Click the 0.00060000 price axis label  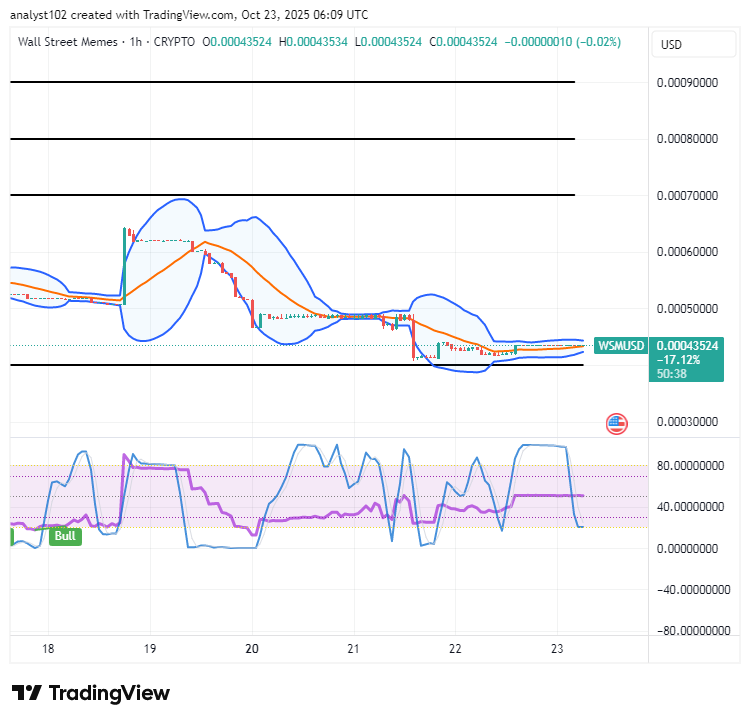click(687, 252)
